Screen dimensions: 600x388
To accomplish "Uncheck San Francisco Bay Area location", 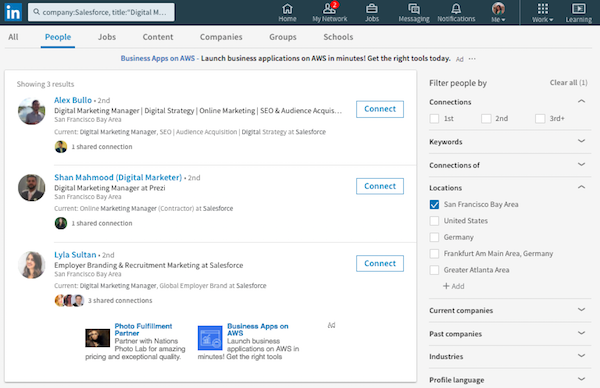I will 434,205.
